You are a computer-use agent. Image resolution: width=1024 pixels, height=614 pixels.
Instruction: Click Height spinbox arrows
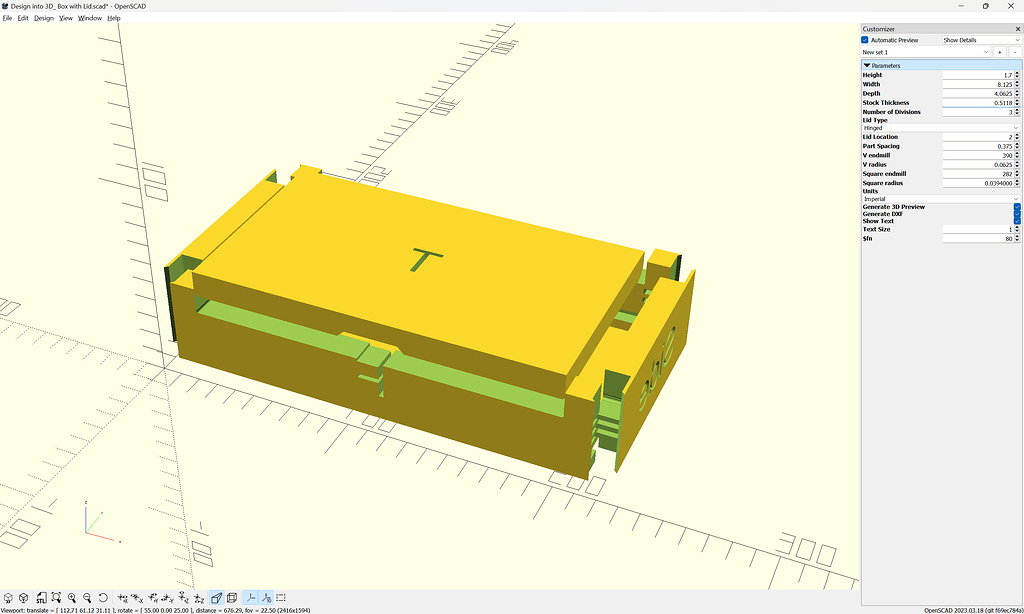click(x=1017, y=75)
